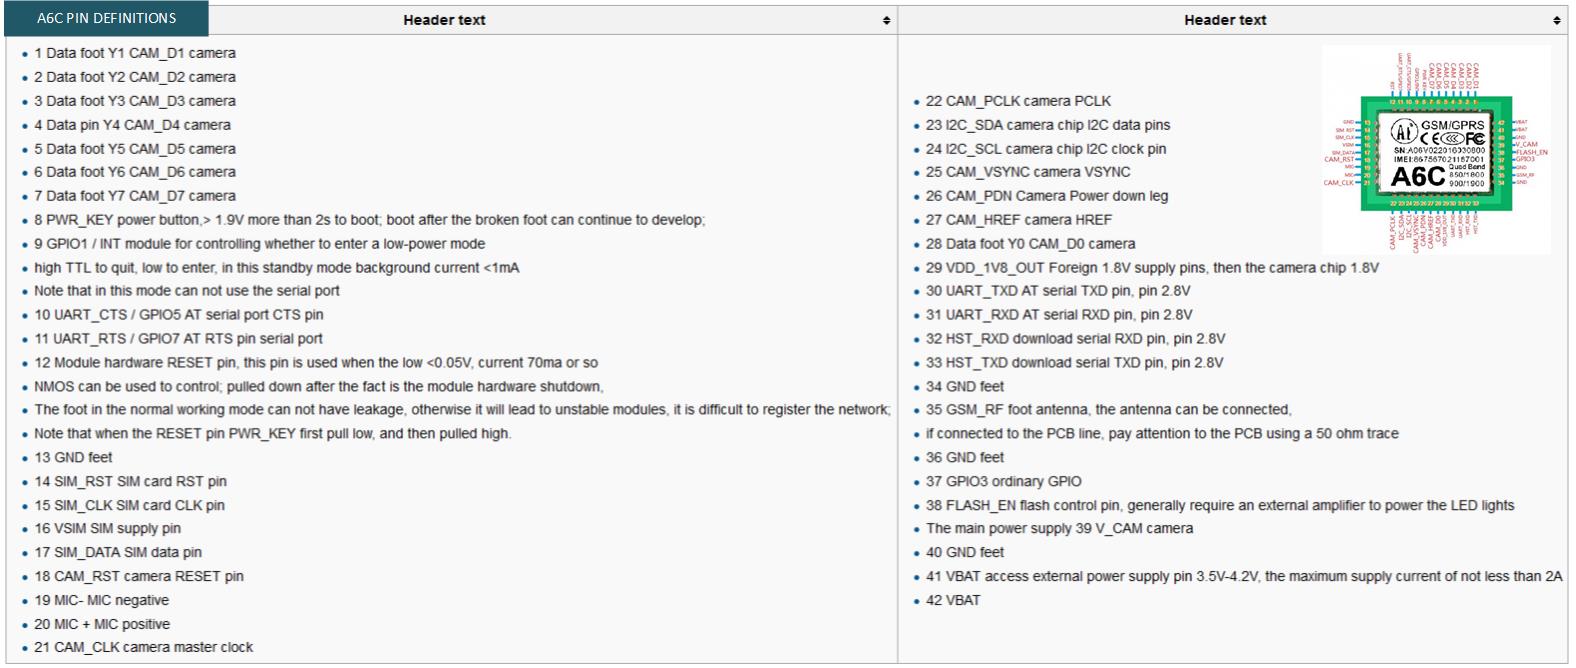
Task: Click the '35 GSM_RF foot antenna' entry
Action: click(x=1108, y=410)
